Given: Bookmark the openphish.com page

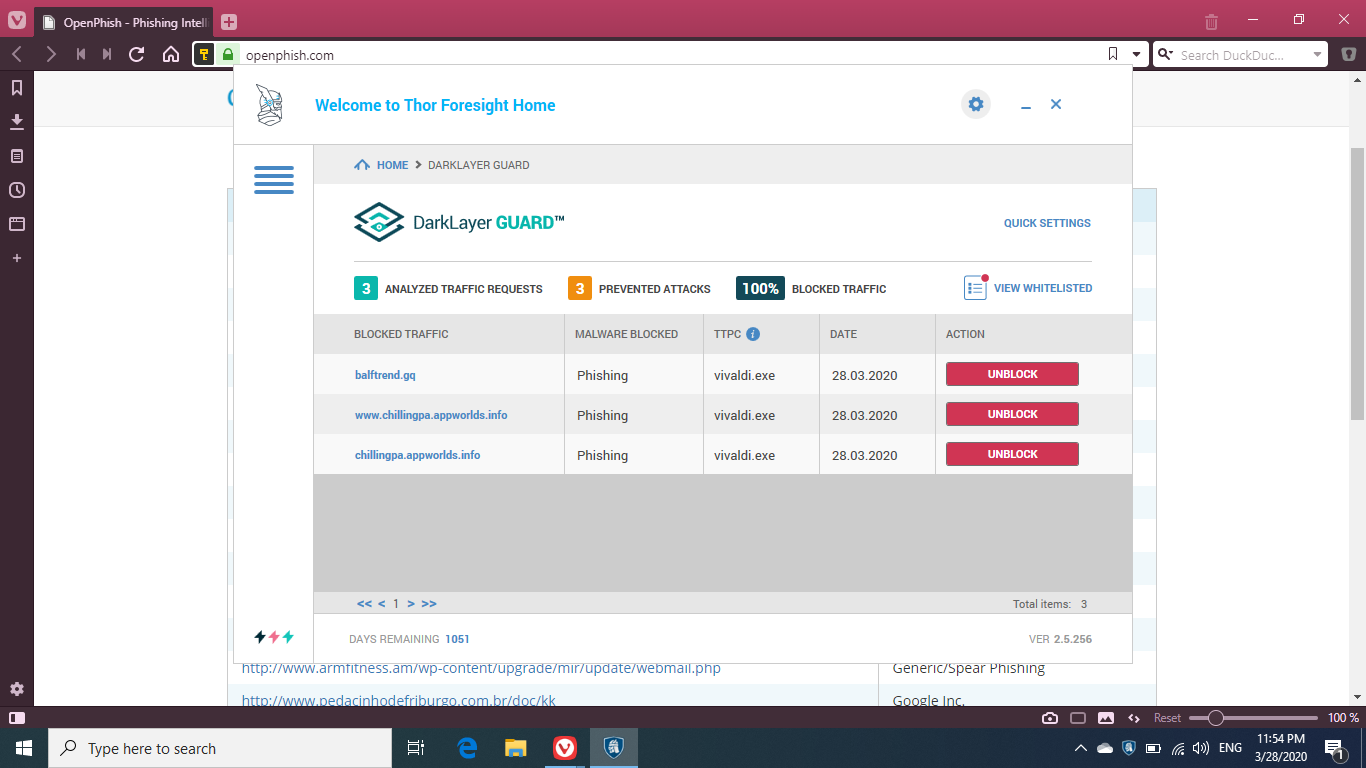Looking at the screenshot, I should coord(1113,55).
